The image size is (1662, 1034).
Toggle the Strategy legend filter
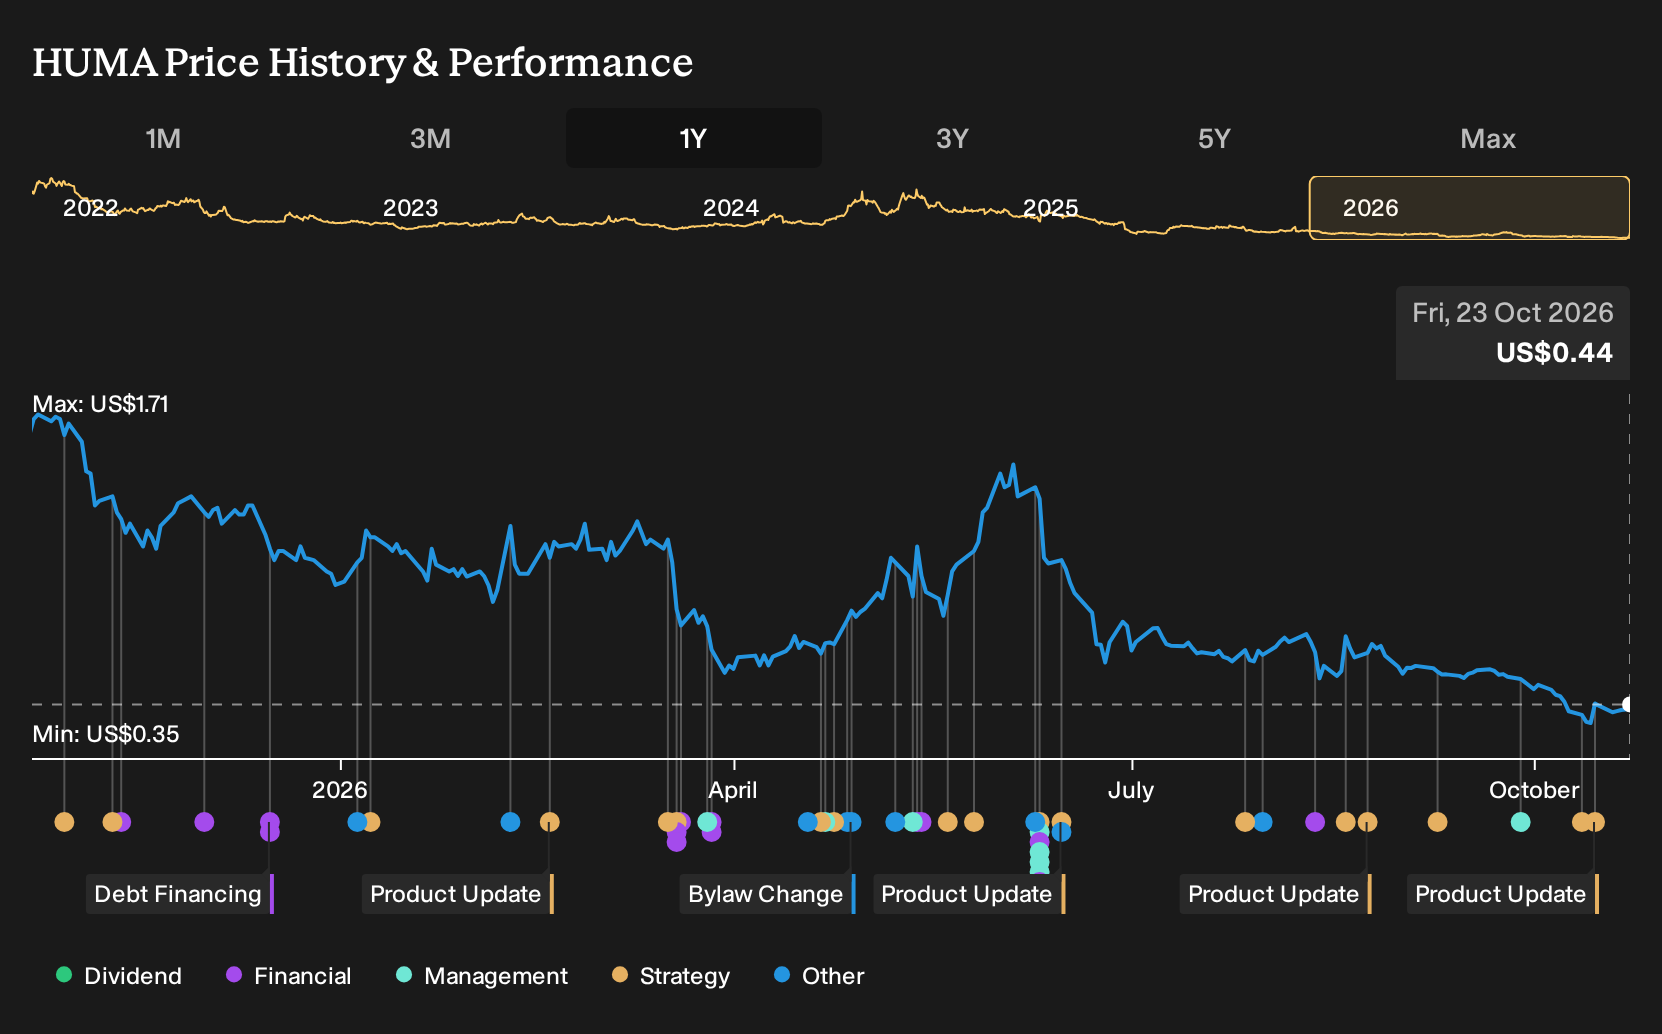(x=671, y=976)
